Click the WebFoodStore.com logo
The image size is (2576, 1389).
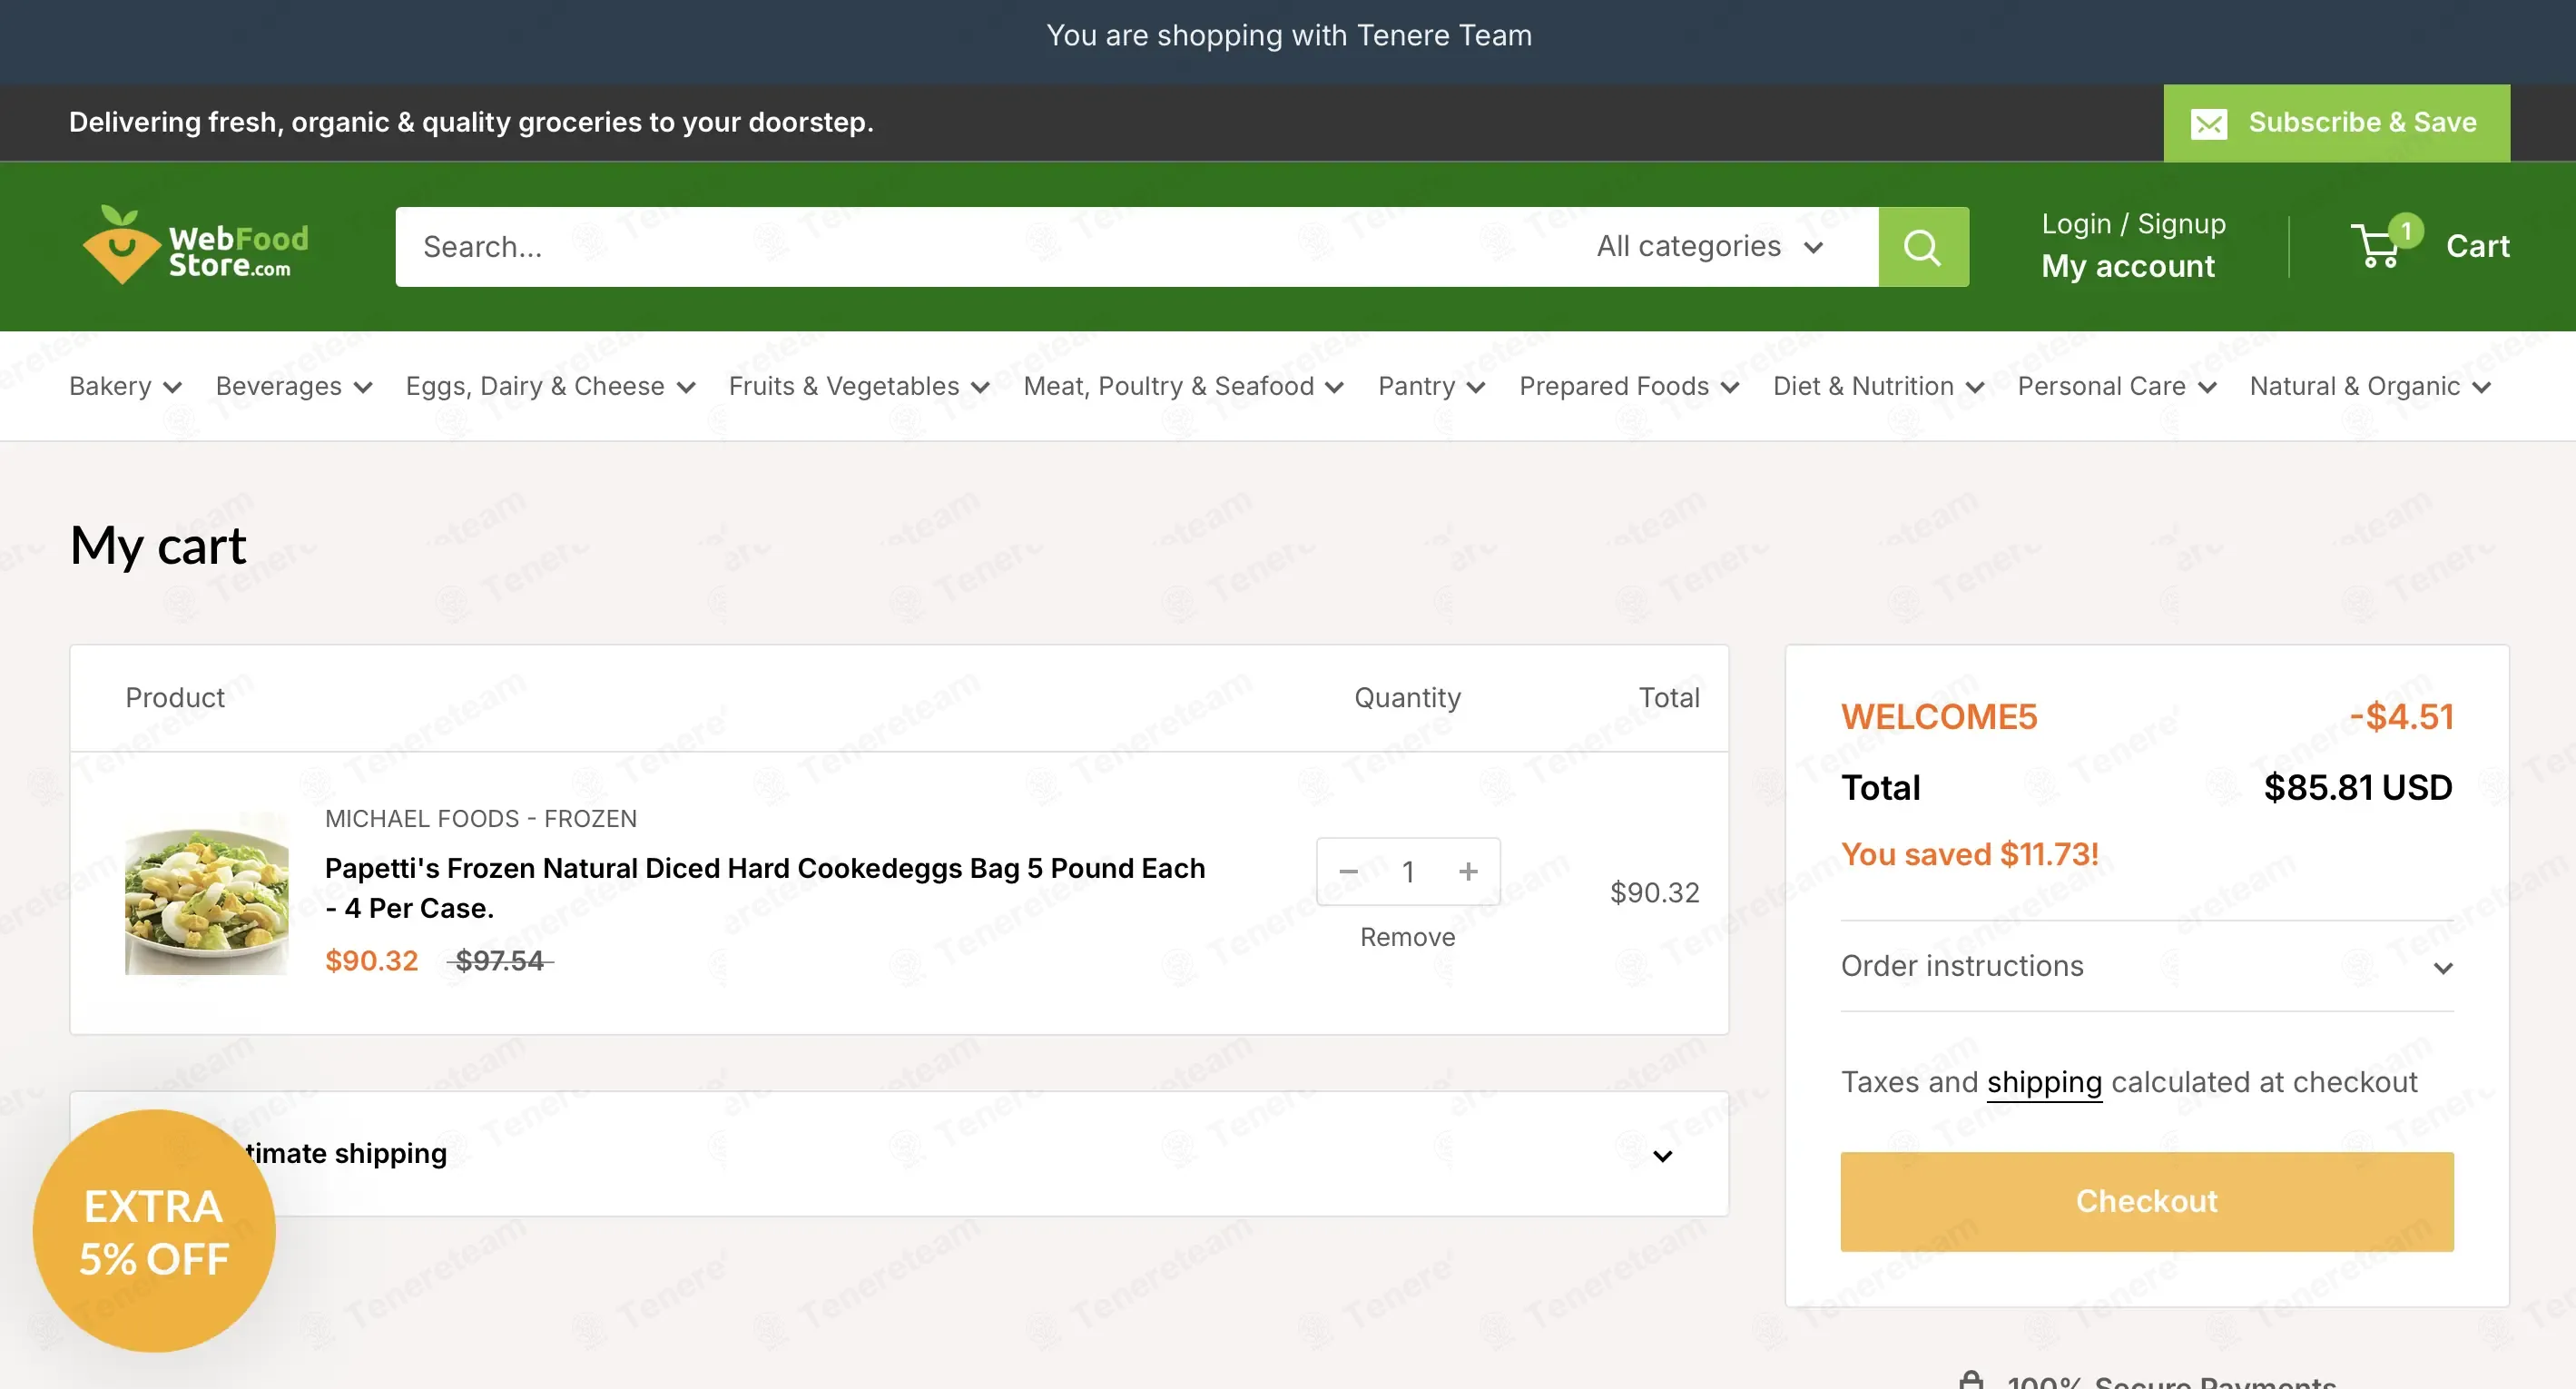click(x=196, y=245)
